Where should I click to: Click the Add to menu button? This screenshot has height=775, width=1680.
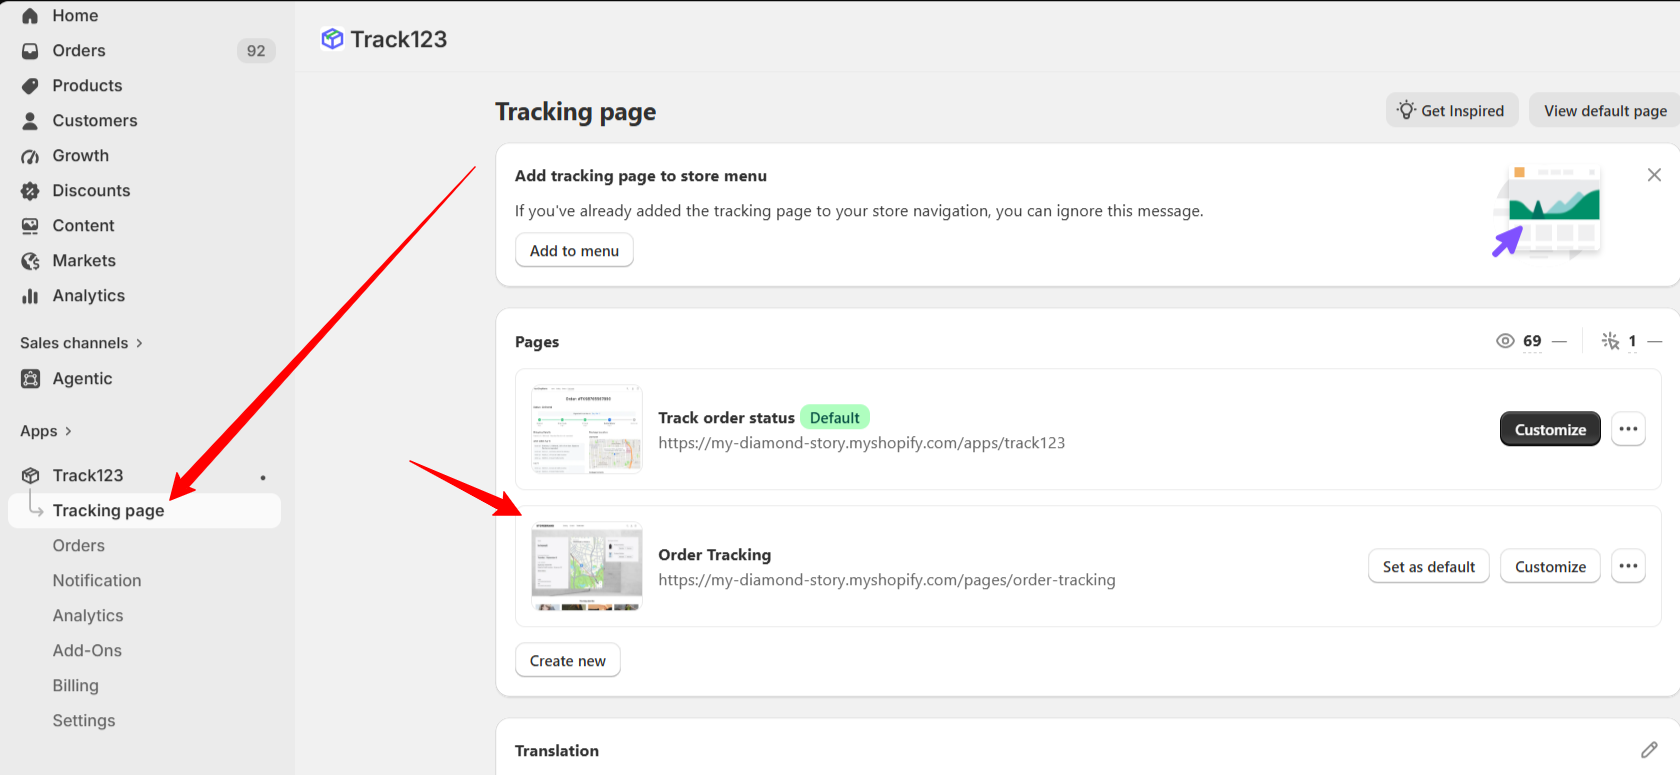click(574, 250)
